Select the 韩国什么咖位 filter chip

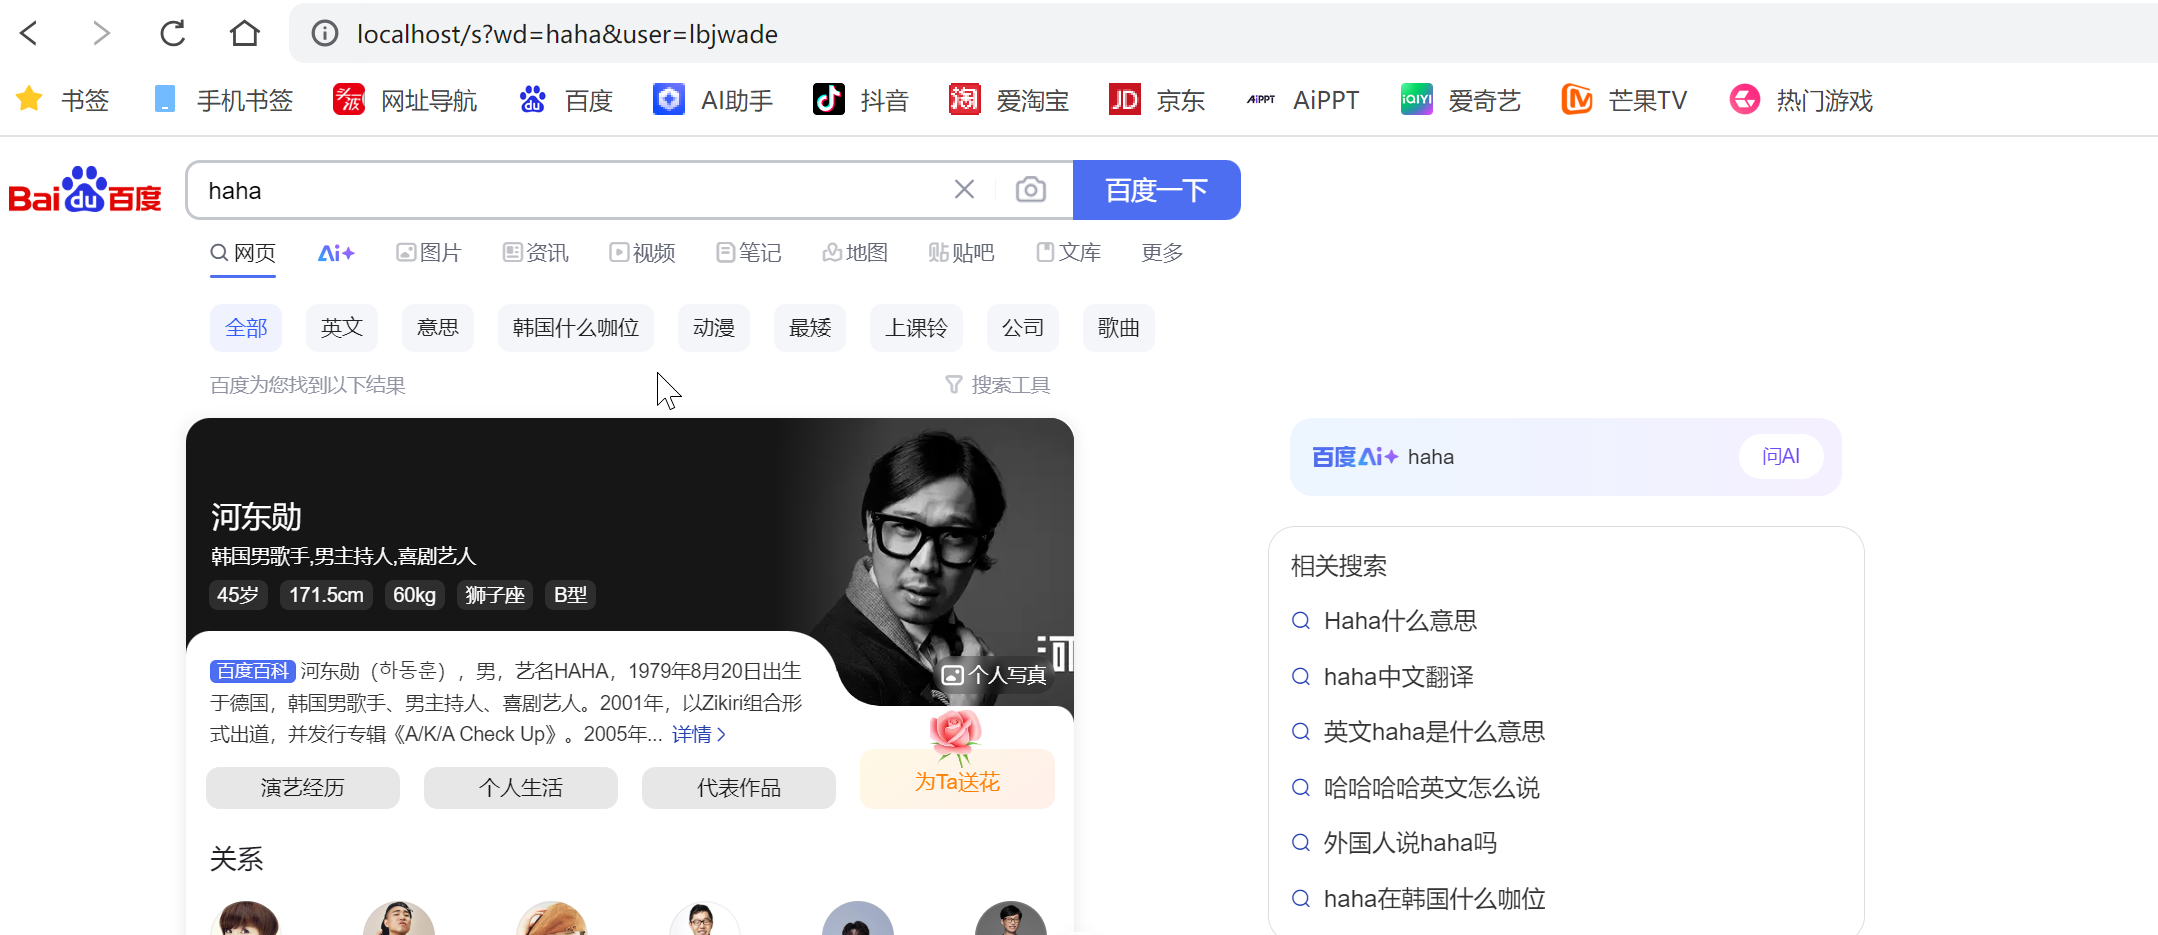pos(576,328)
